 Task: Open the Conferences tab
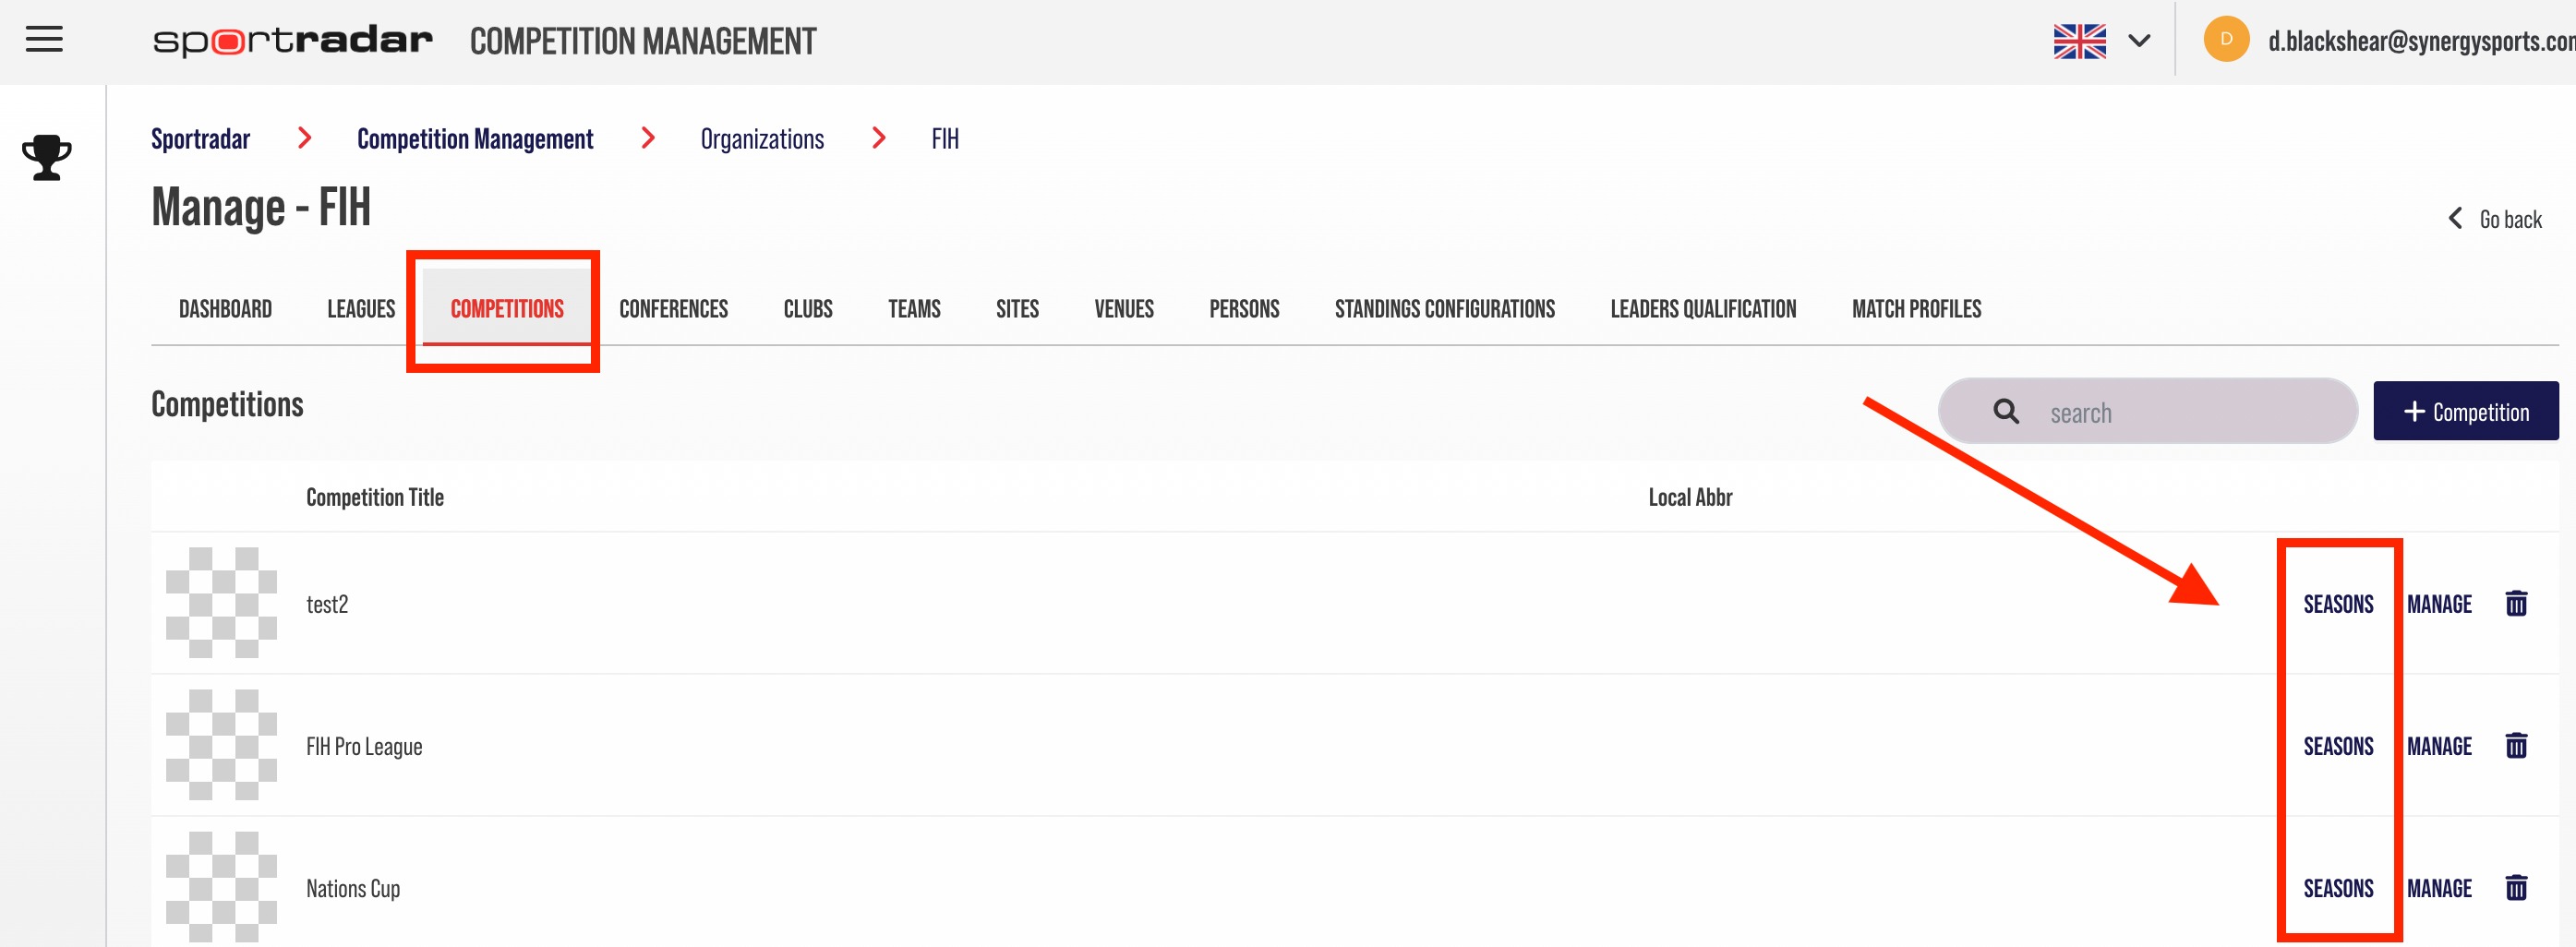tap(673, 309)
